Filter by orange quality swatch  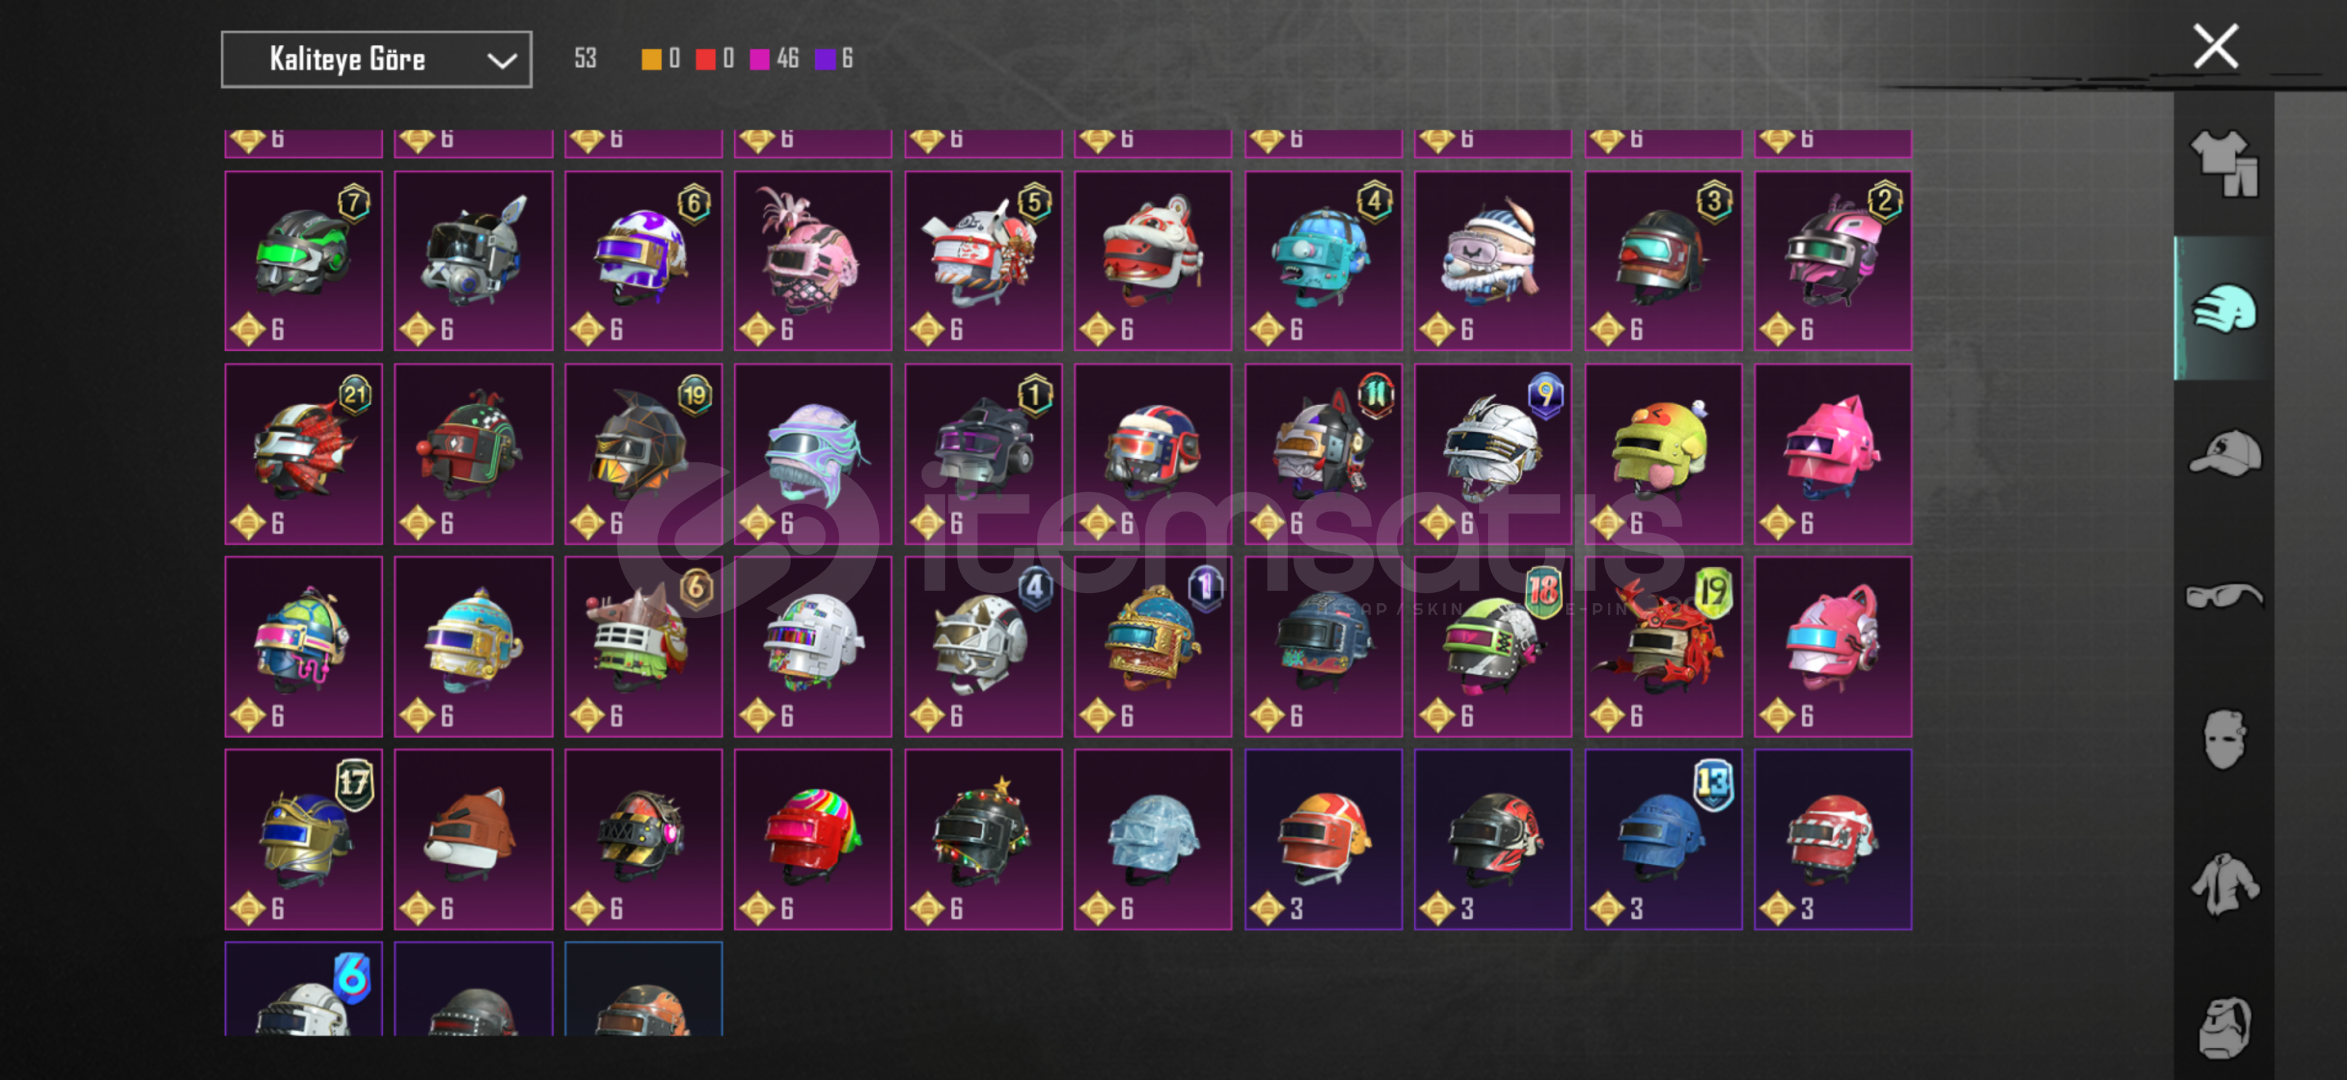[x=651, y=59]
